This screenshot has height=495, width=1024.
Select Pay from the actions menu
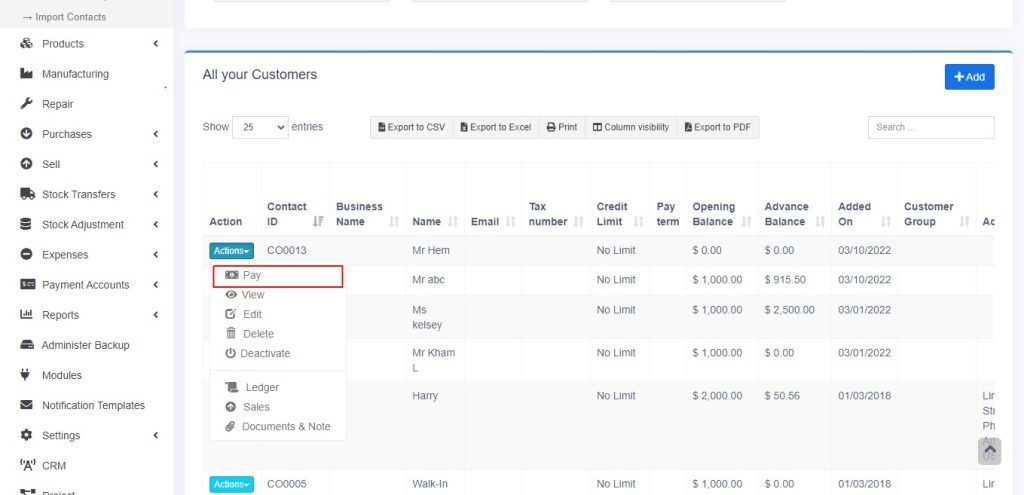251,275
